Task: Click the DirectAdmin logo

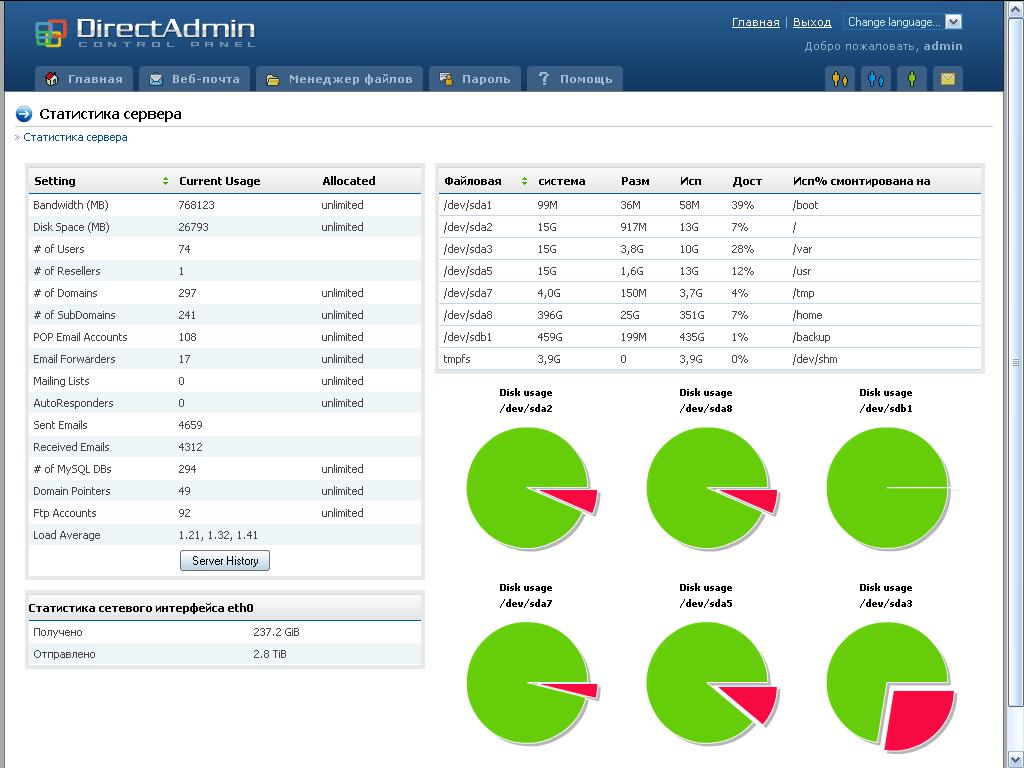Action: pyautogui.click(x=145, y=31)
